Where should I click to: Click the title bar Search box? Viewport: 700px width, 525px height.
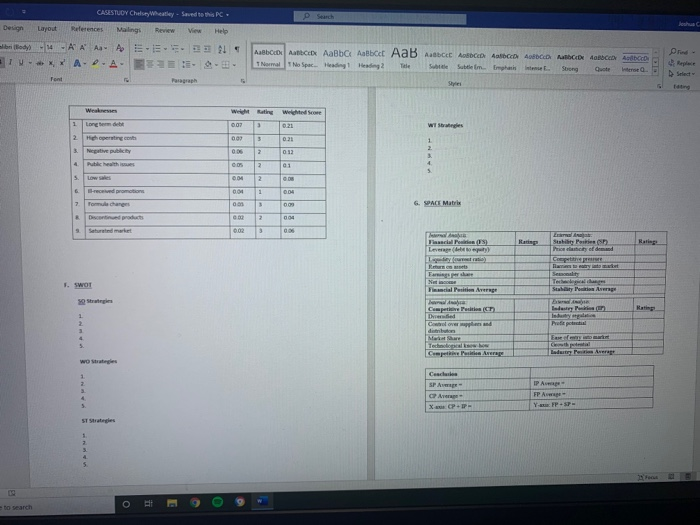pyautogui.click(x=380, y=17)
